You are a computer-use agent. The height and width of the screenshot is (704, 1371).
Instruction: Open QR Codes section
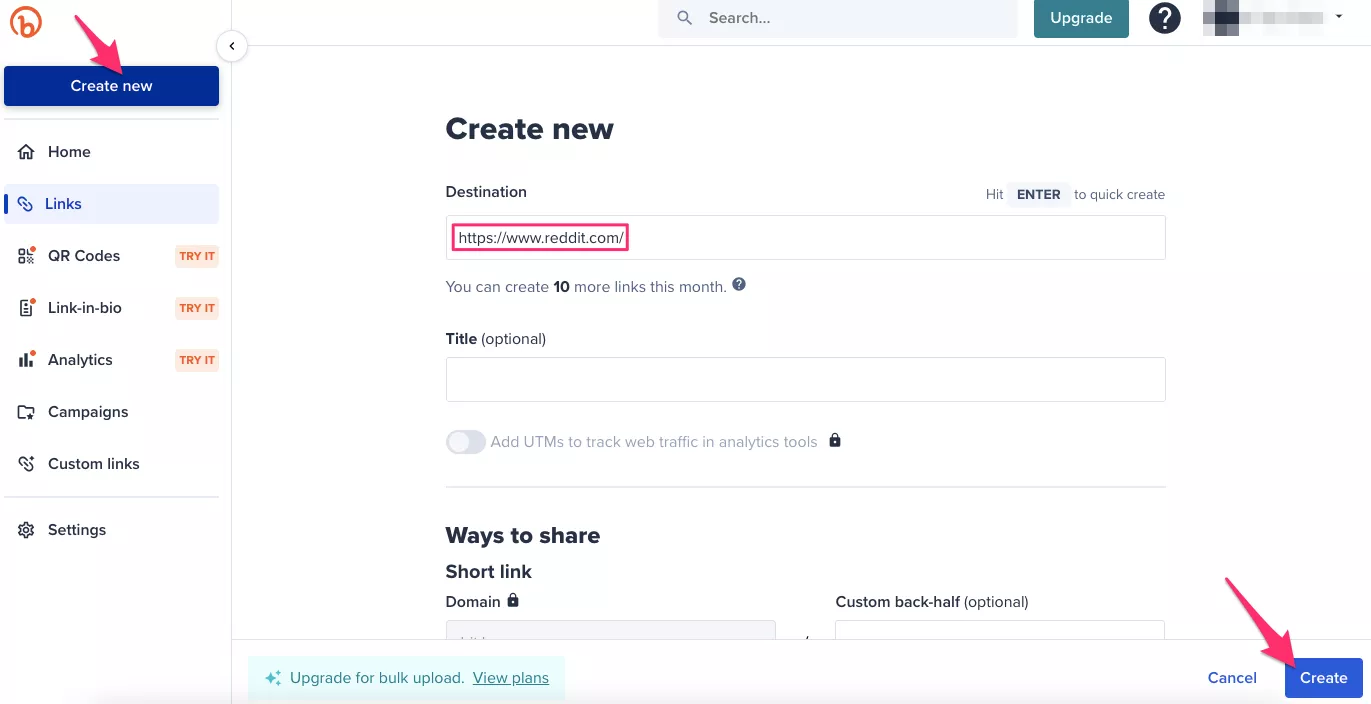click(111, 256)
